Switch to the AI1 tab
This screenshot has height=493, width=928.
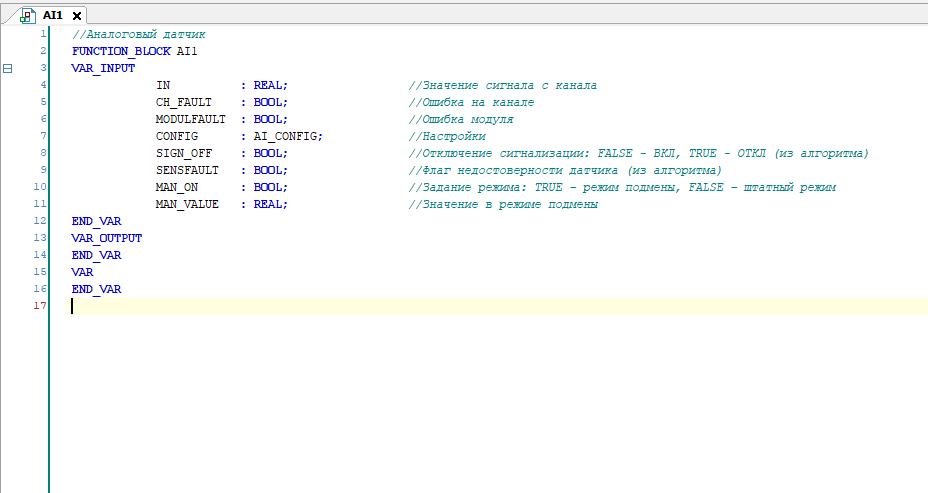[52, 16]
